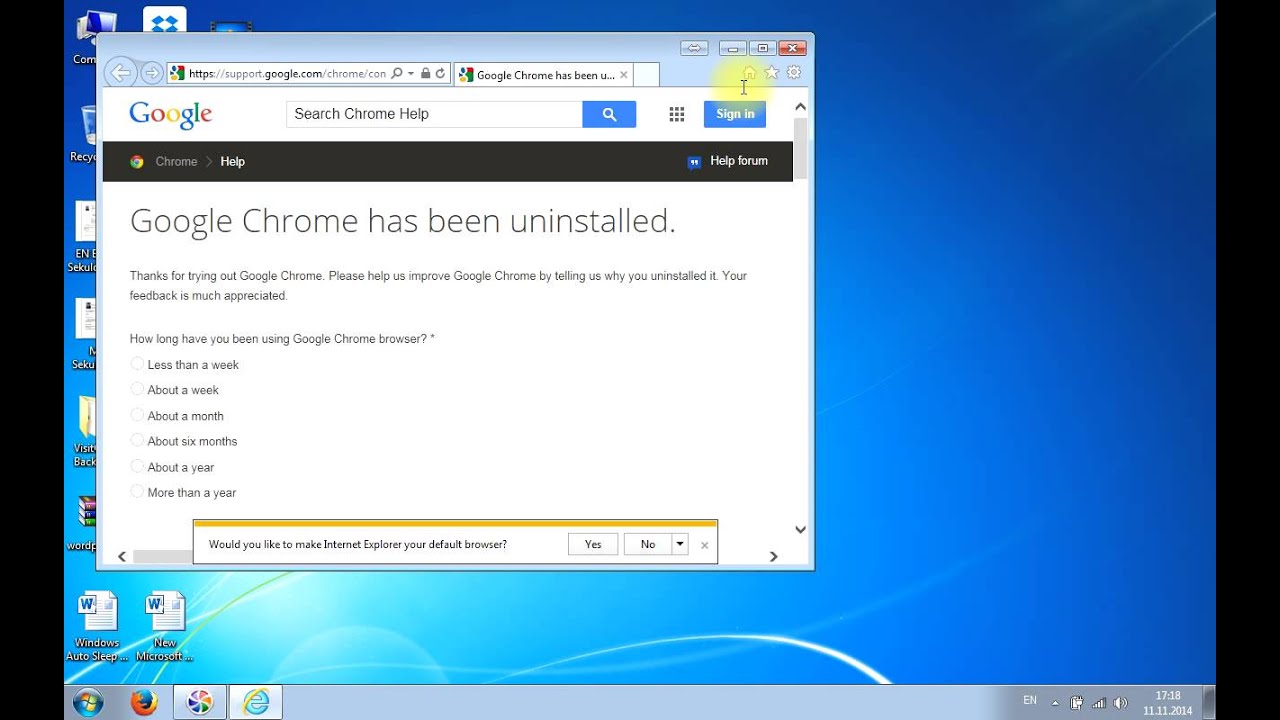This screenshot has width=1280, height=720.
Task: Click the 'Google Chrome has been uninstalled.' heading
Action: tap(403, 221)
